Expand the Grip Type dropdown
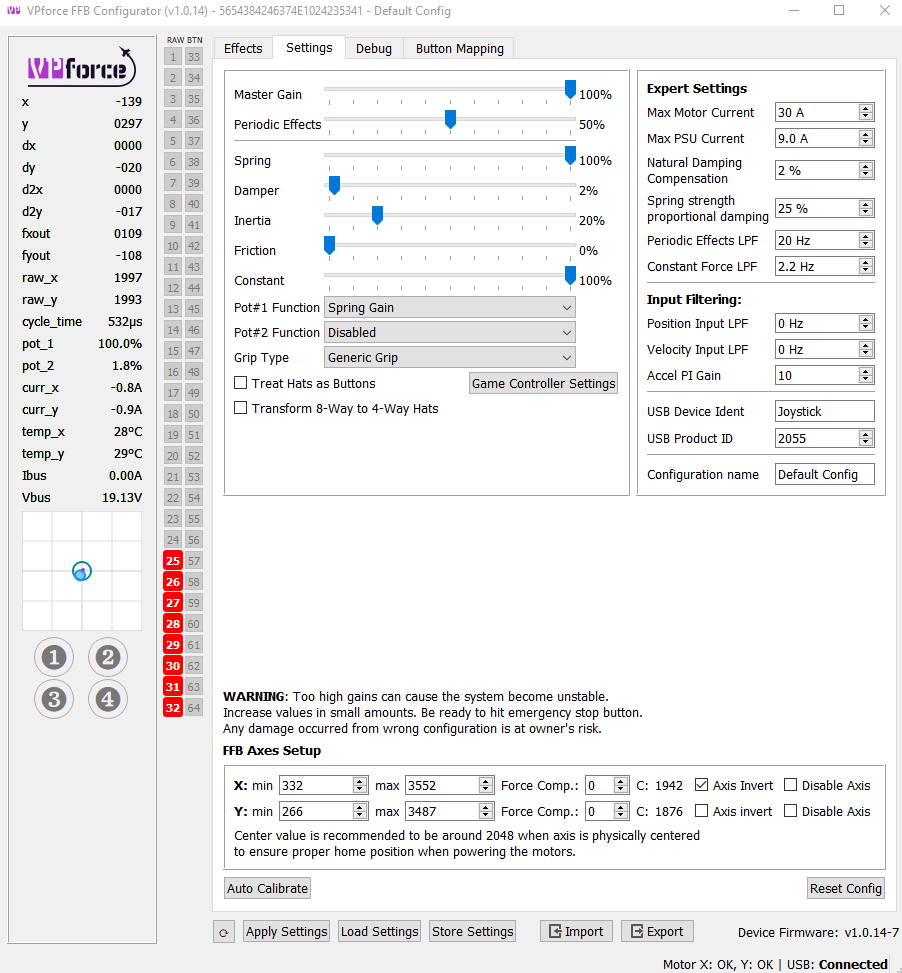 [x=450, y=357]
